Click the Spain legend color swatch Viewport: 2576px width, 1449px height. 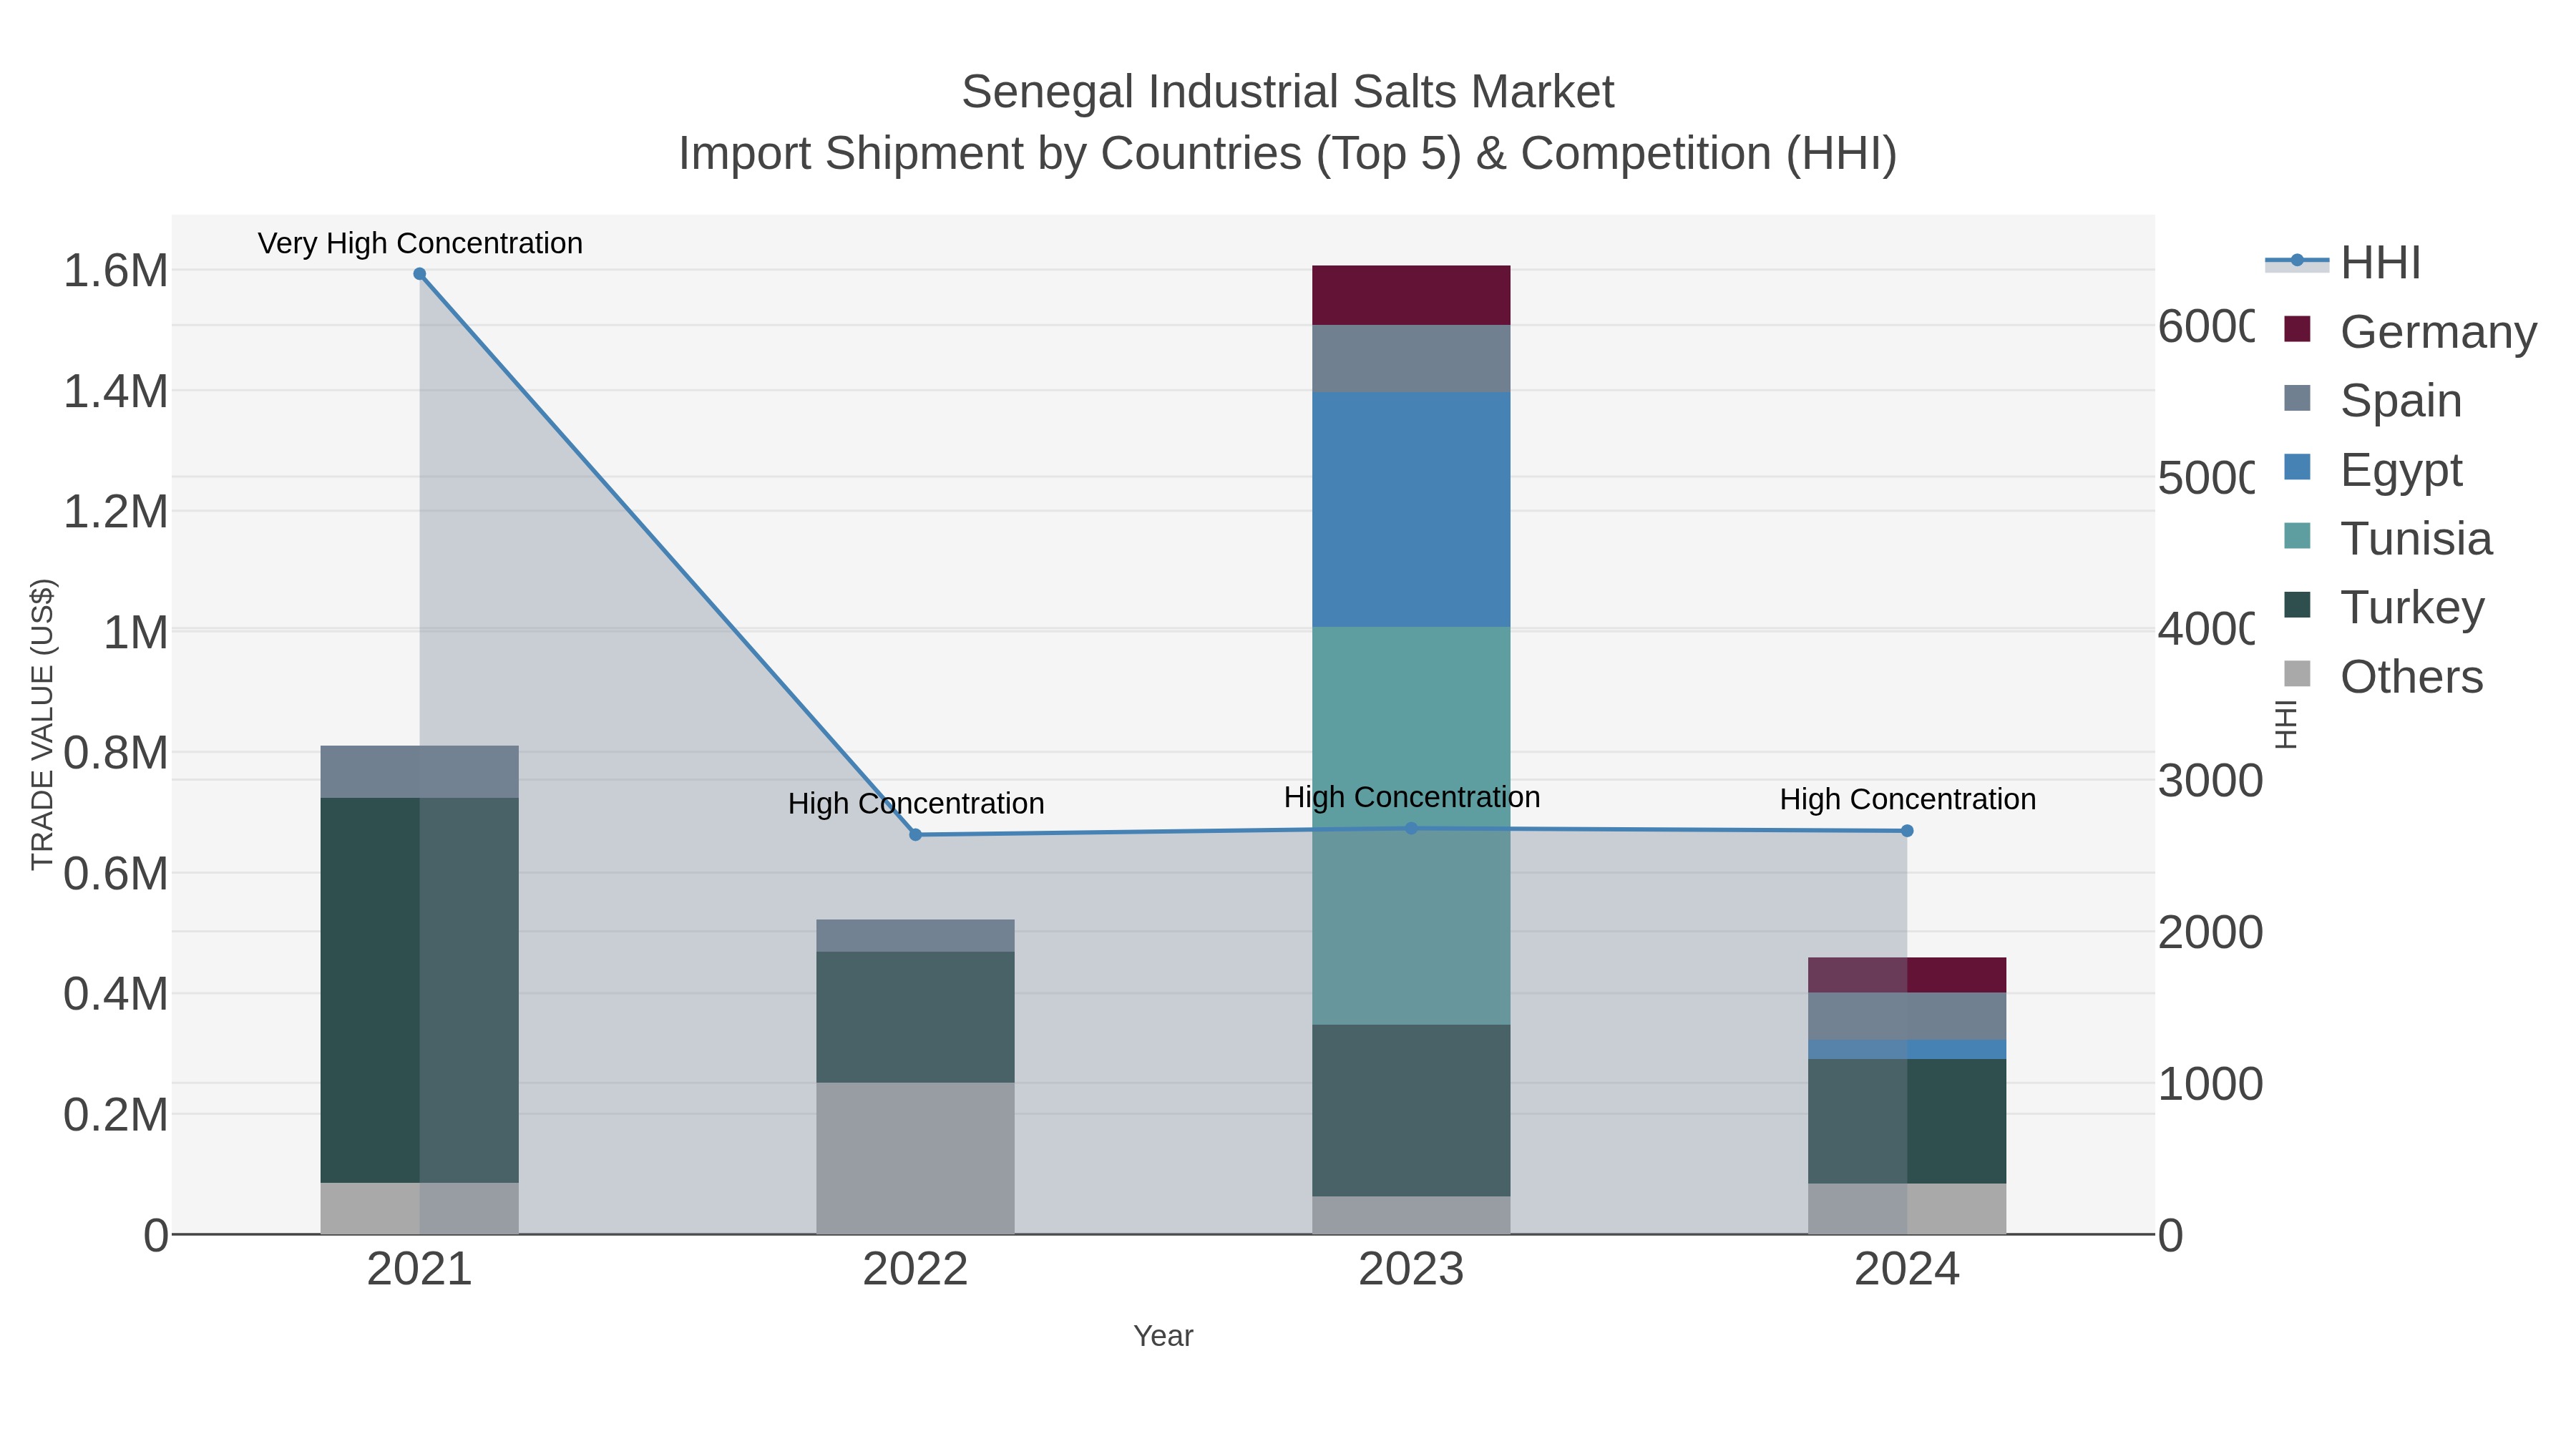tap(2298, 398)
